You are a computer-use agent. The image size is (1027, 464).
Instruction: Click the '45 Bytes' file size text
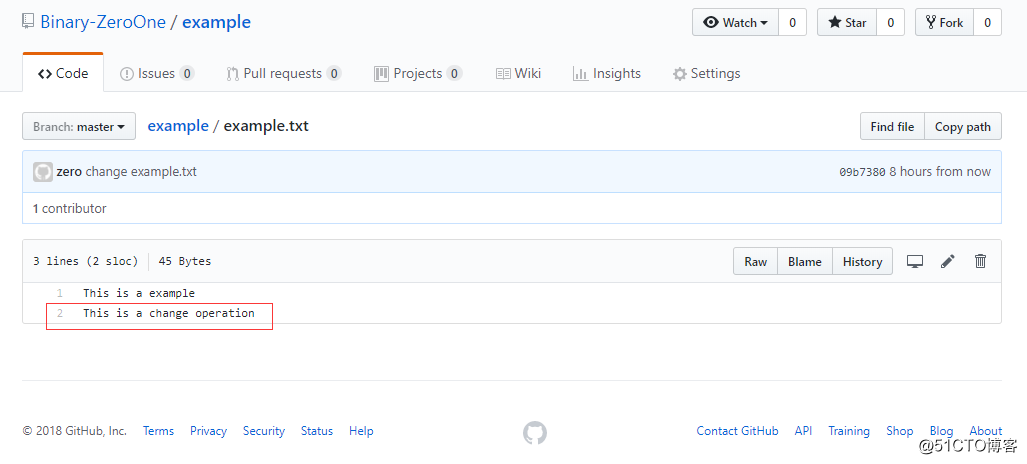tap(185, 261)
